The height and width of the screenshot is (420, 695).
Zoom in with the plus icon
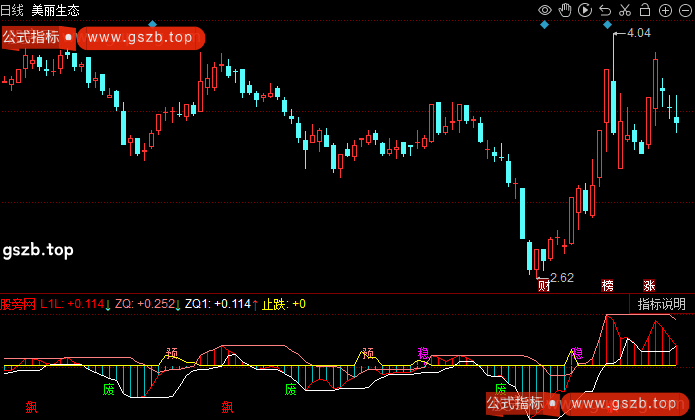point(663,10)
